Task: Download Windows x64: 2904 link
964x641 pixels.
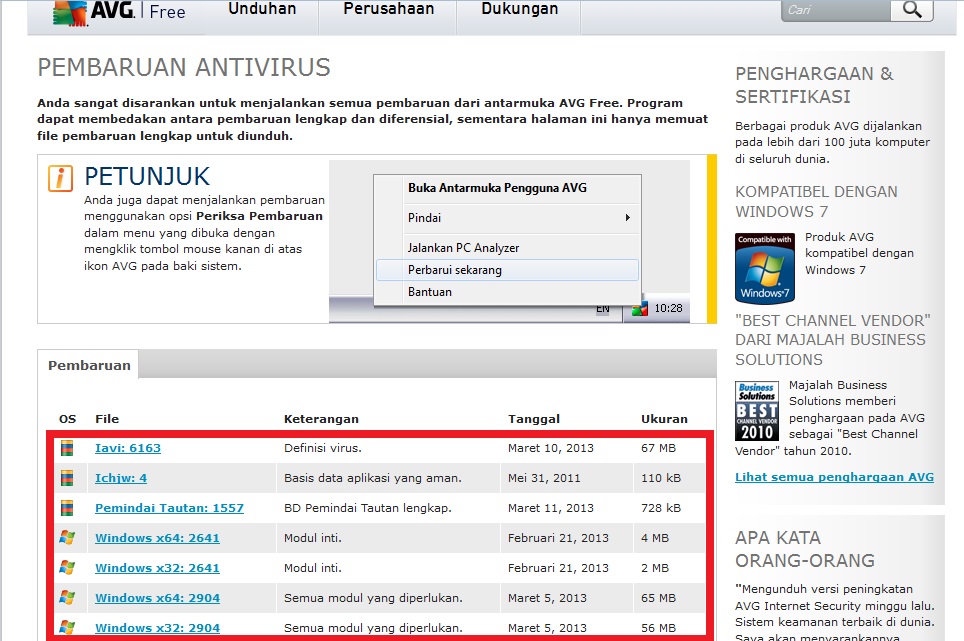Action: (x=157, y=597)
